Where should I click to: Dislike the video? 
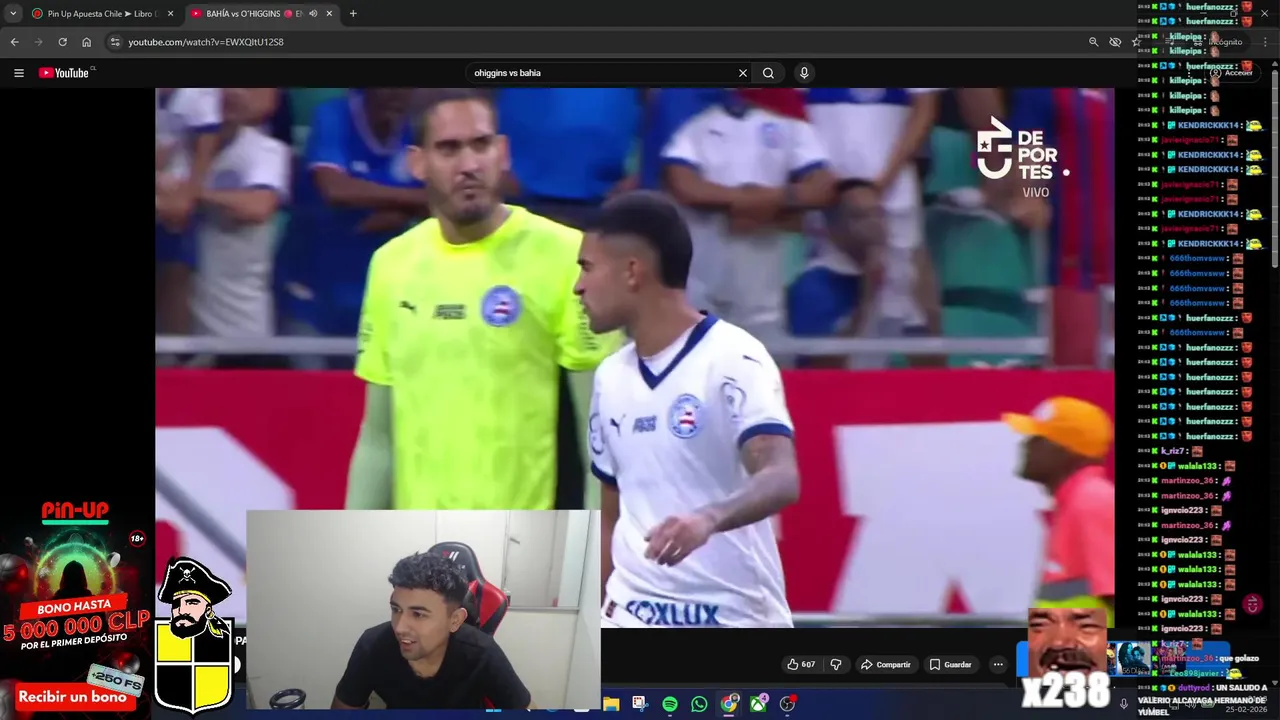[836, 664]
